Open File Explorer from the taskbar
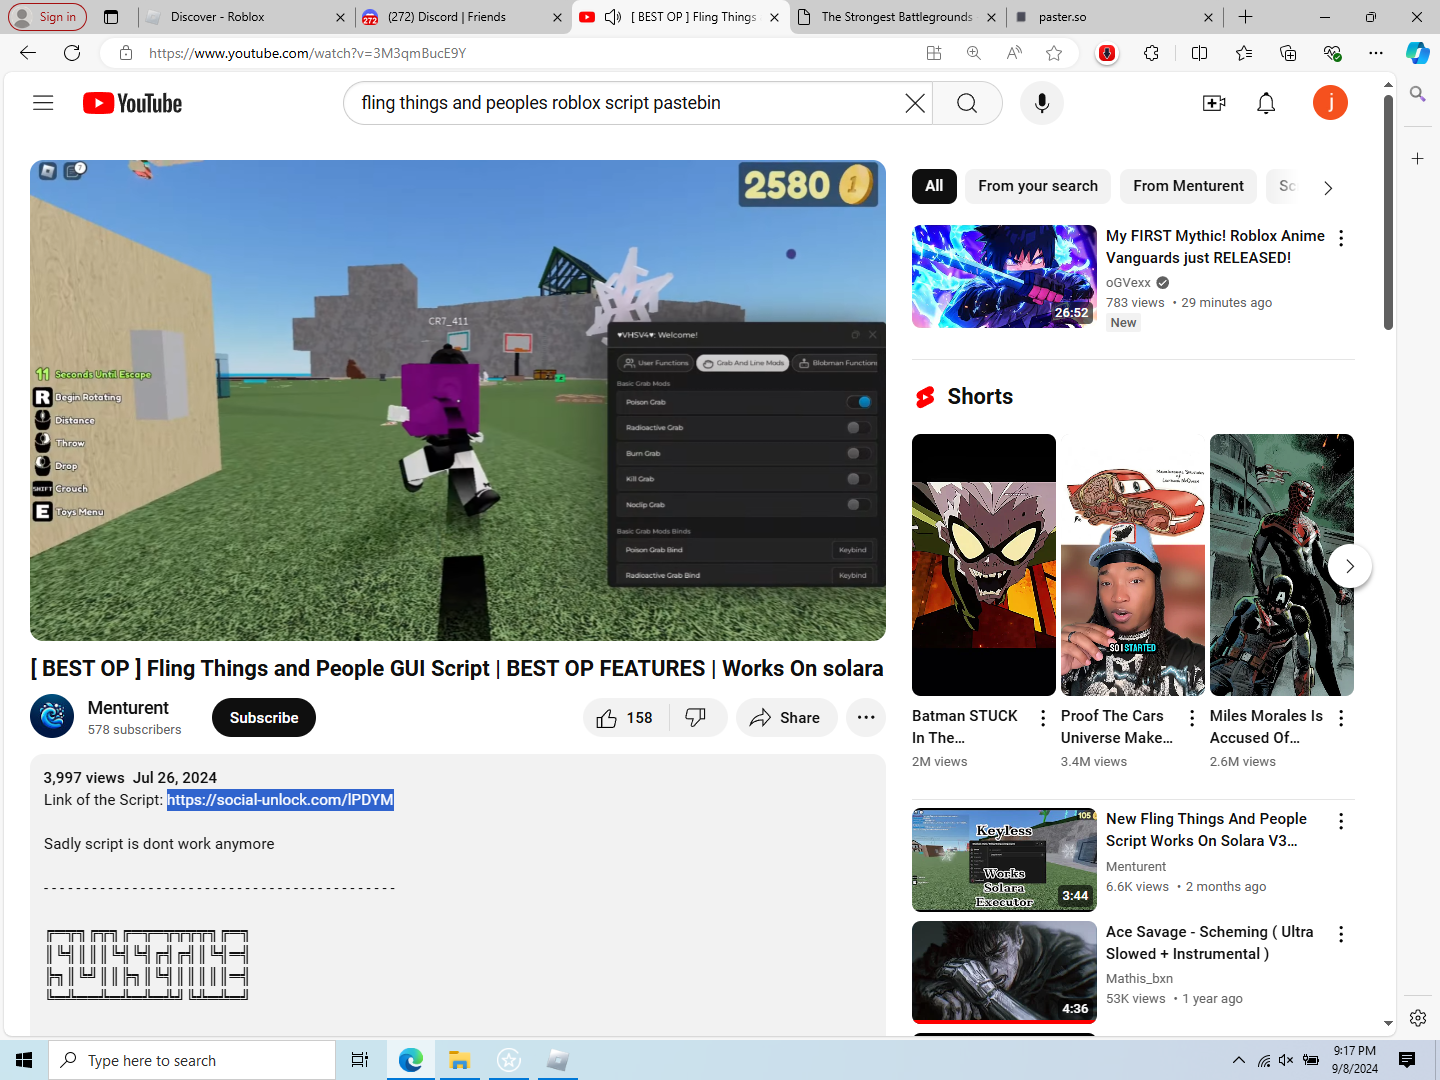 (459, 1060)
